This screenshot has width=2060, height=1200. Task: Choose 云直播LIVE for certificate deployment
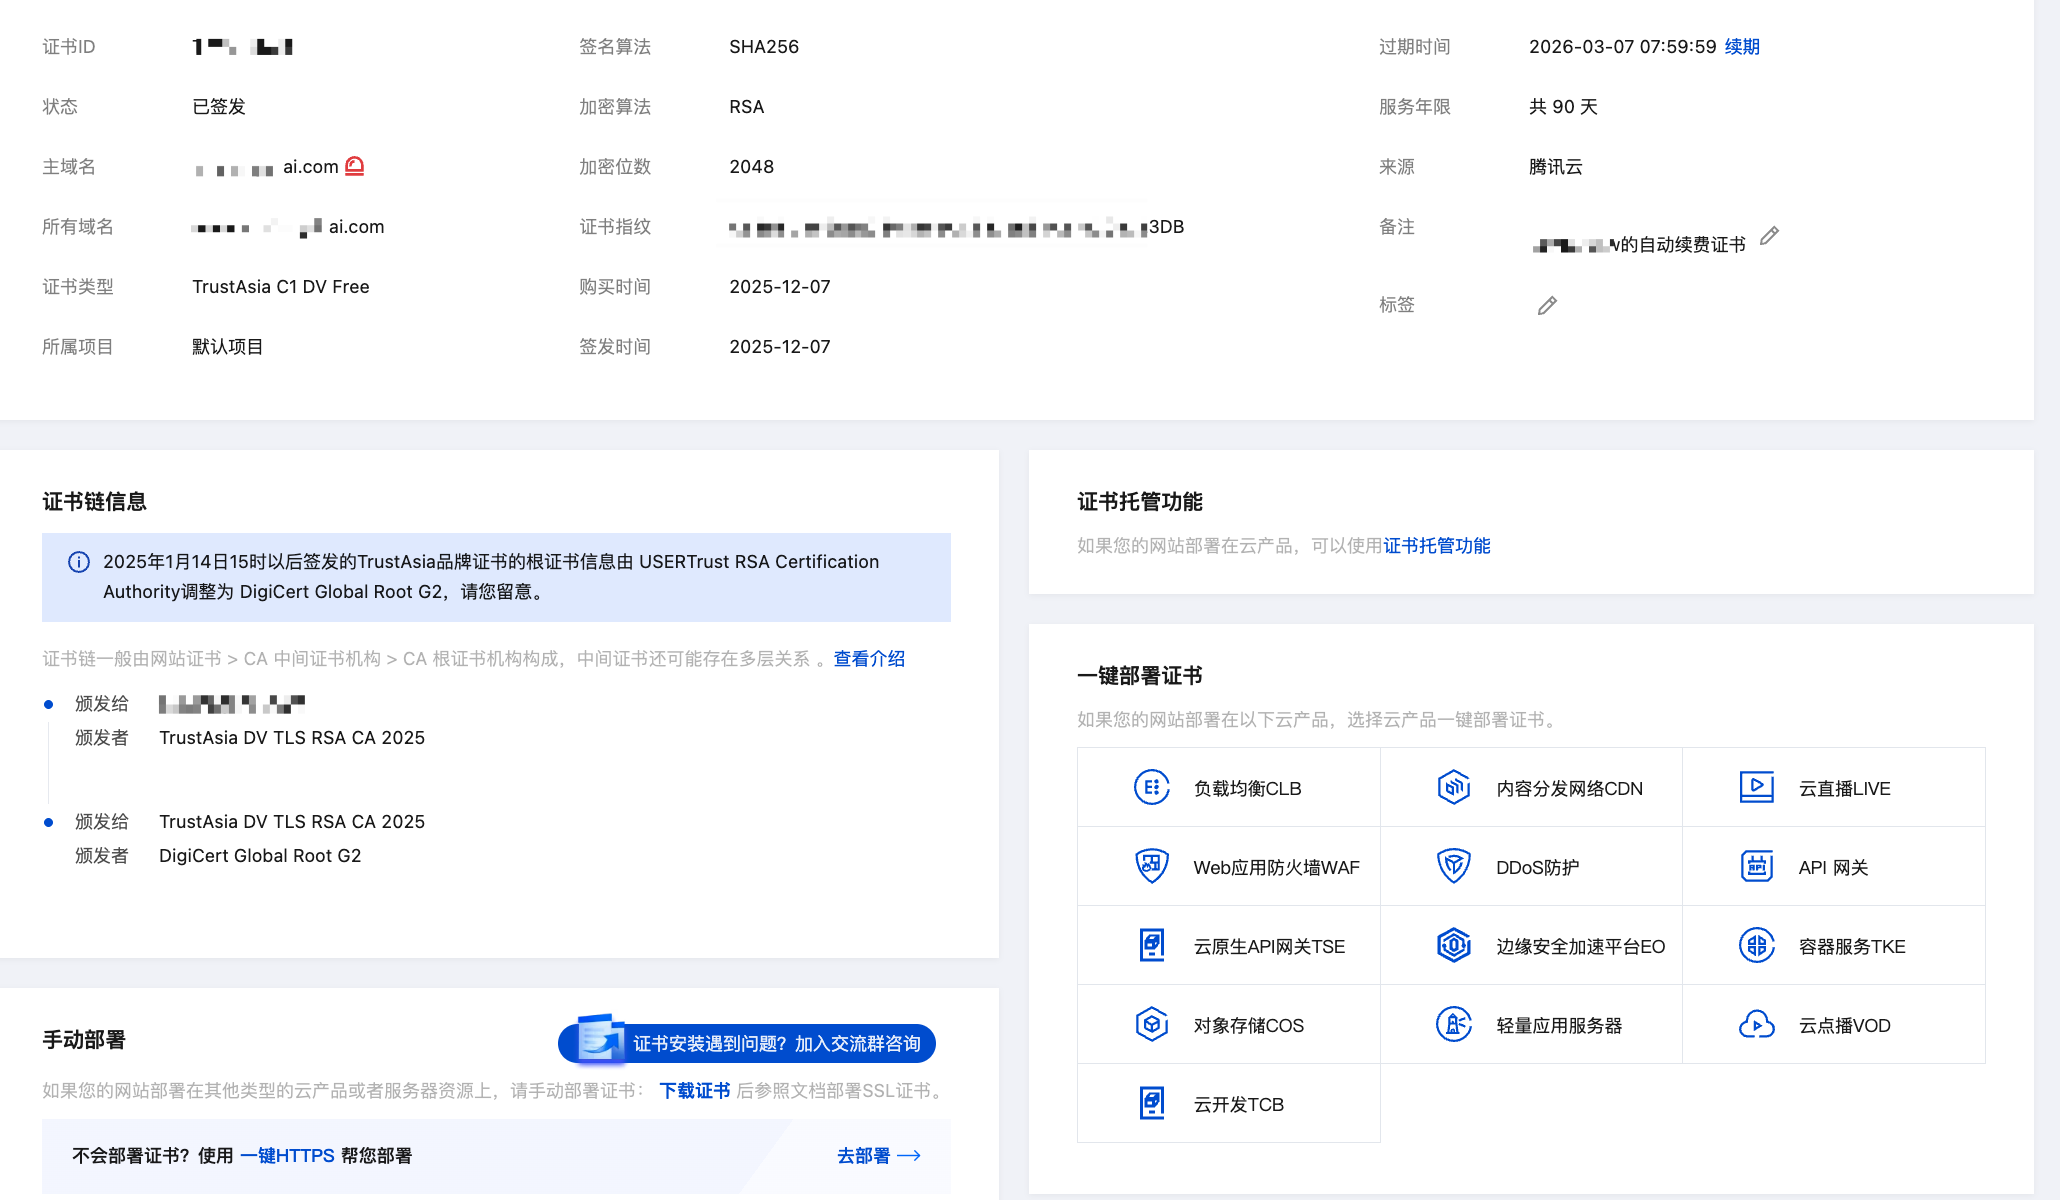pyautogui.click(x=1843, y=788)
